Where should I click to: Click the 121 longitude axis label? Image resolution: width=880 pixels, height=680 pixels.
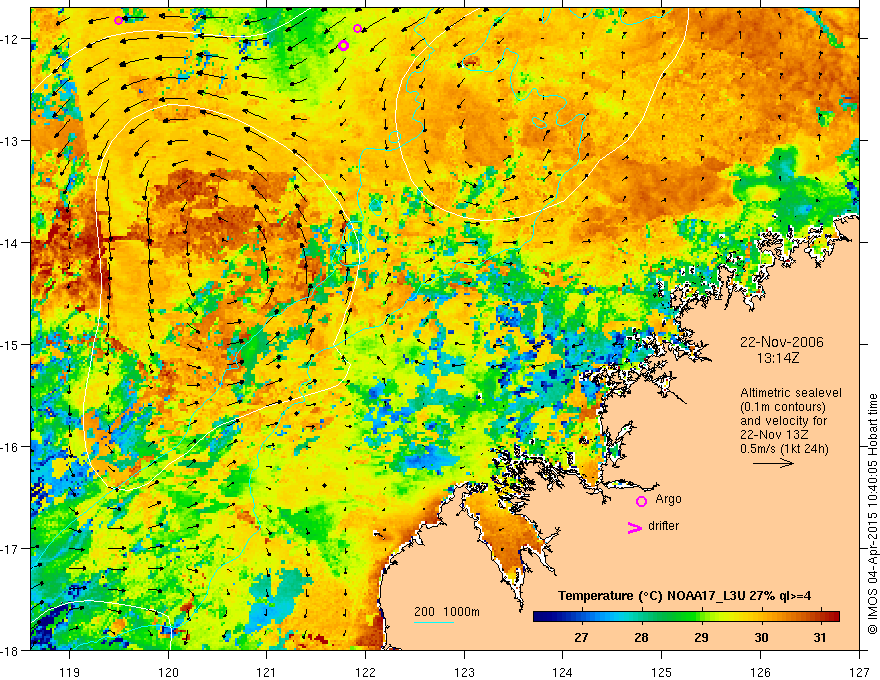[267, 672]
